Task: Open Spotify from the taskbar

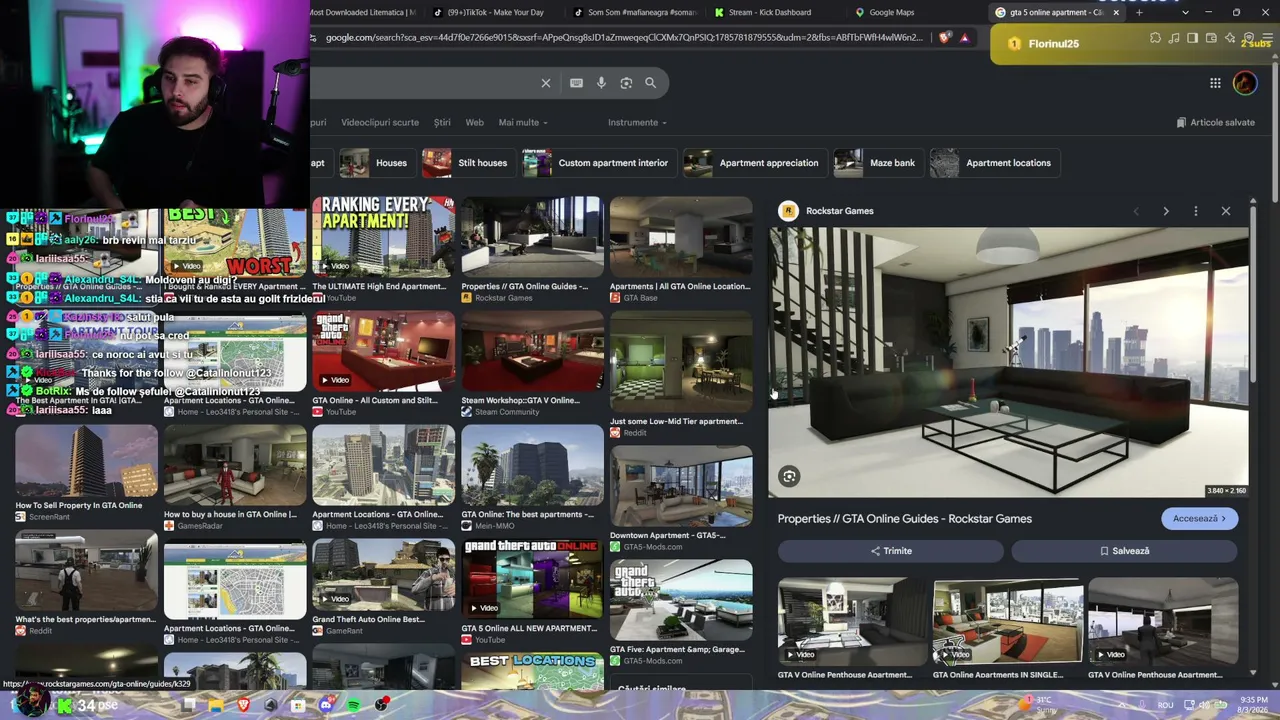Action: point(354,705)
